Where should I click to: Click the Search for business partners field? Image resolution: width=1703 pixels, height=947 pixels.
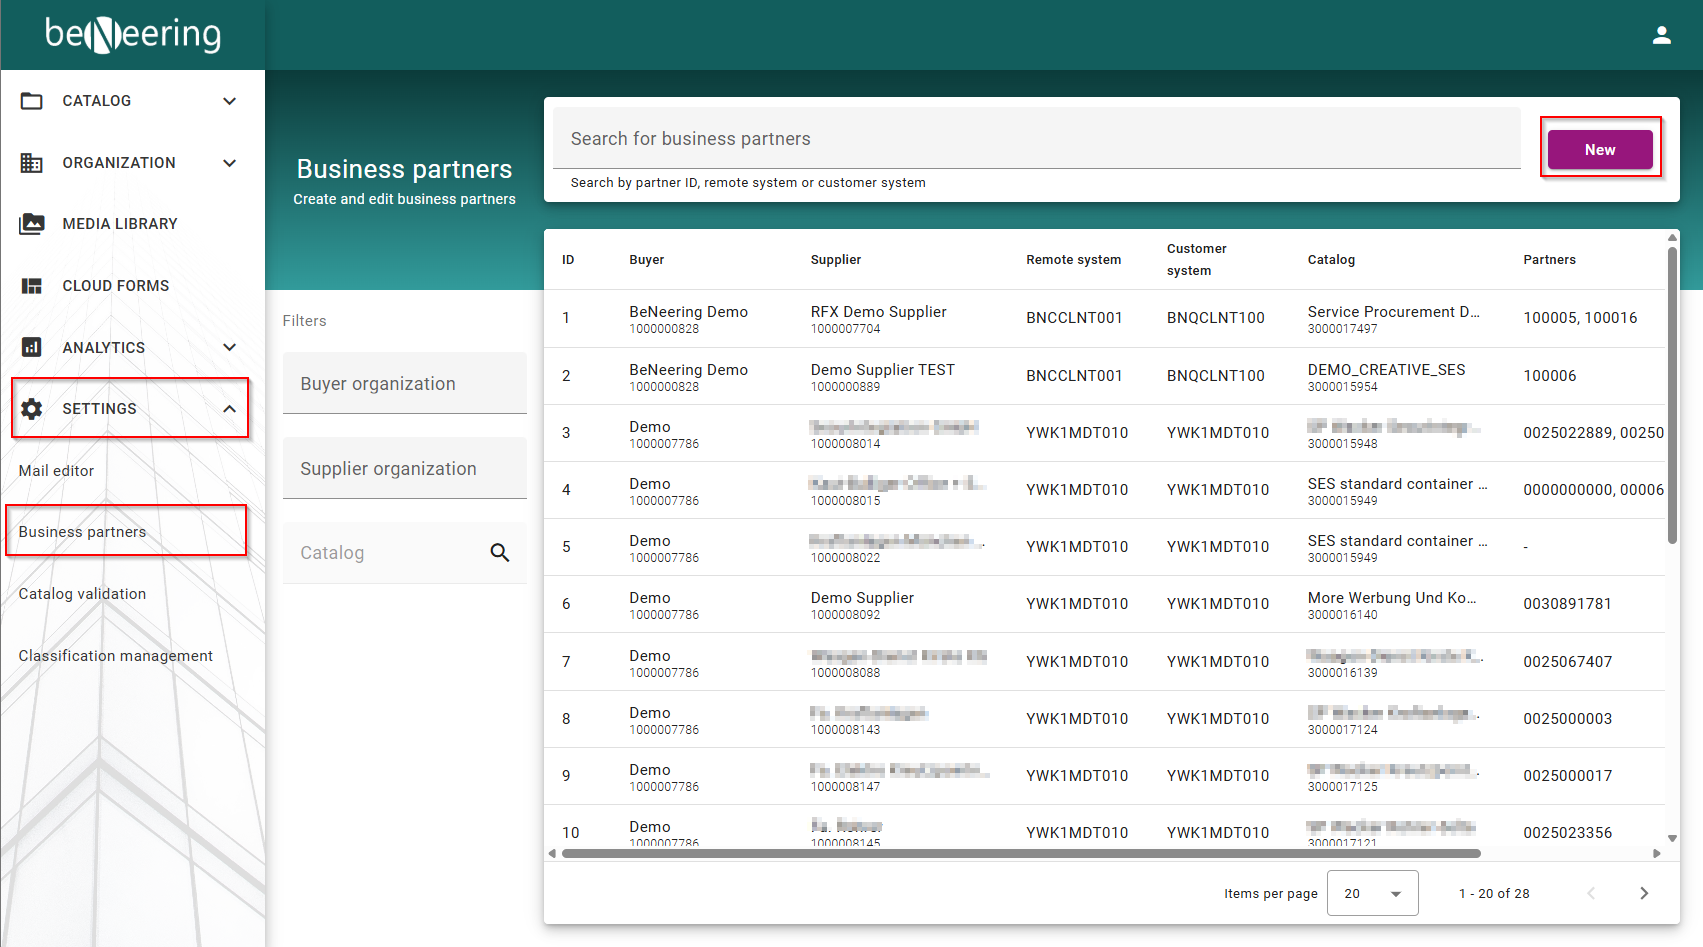click(x=1036, y=139)
